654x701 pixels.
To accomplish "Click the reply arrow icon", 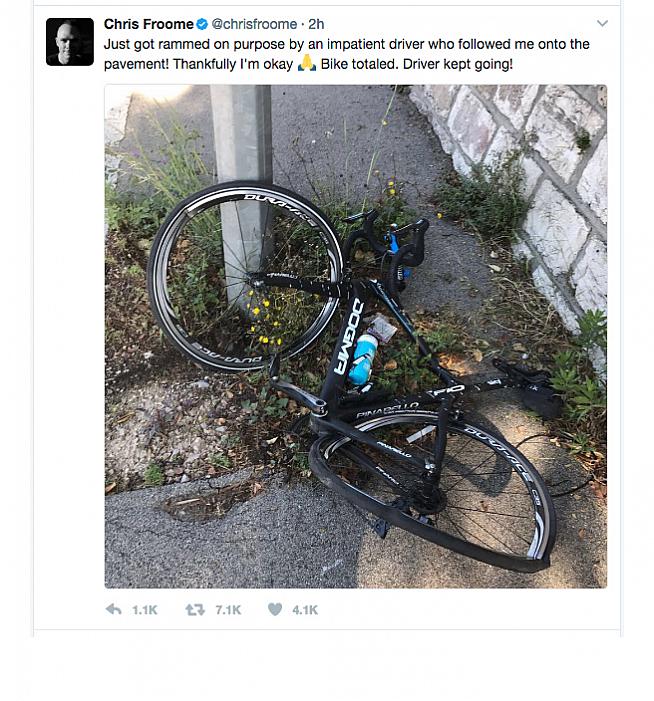I will (114, 609).
